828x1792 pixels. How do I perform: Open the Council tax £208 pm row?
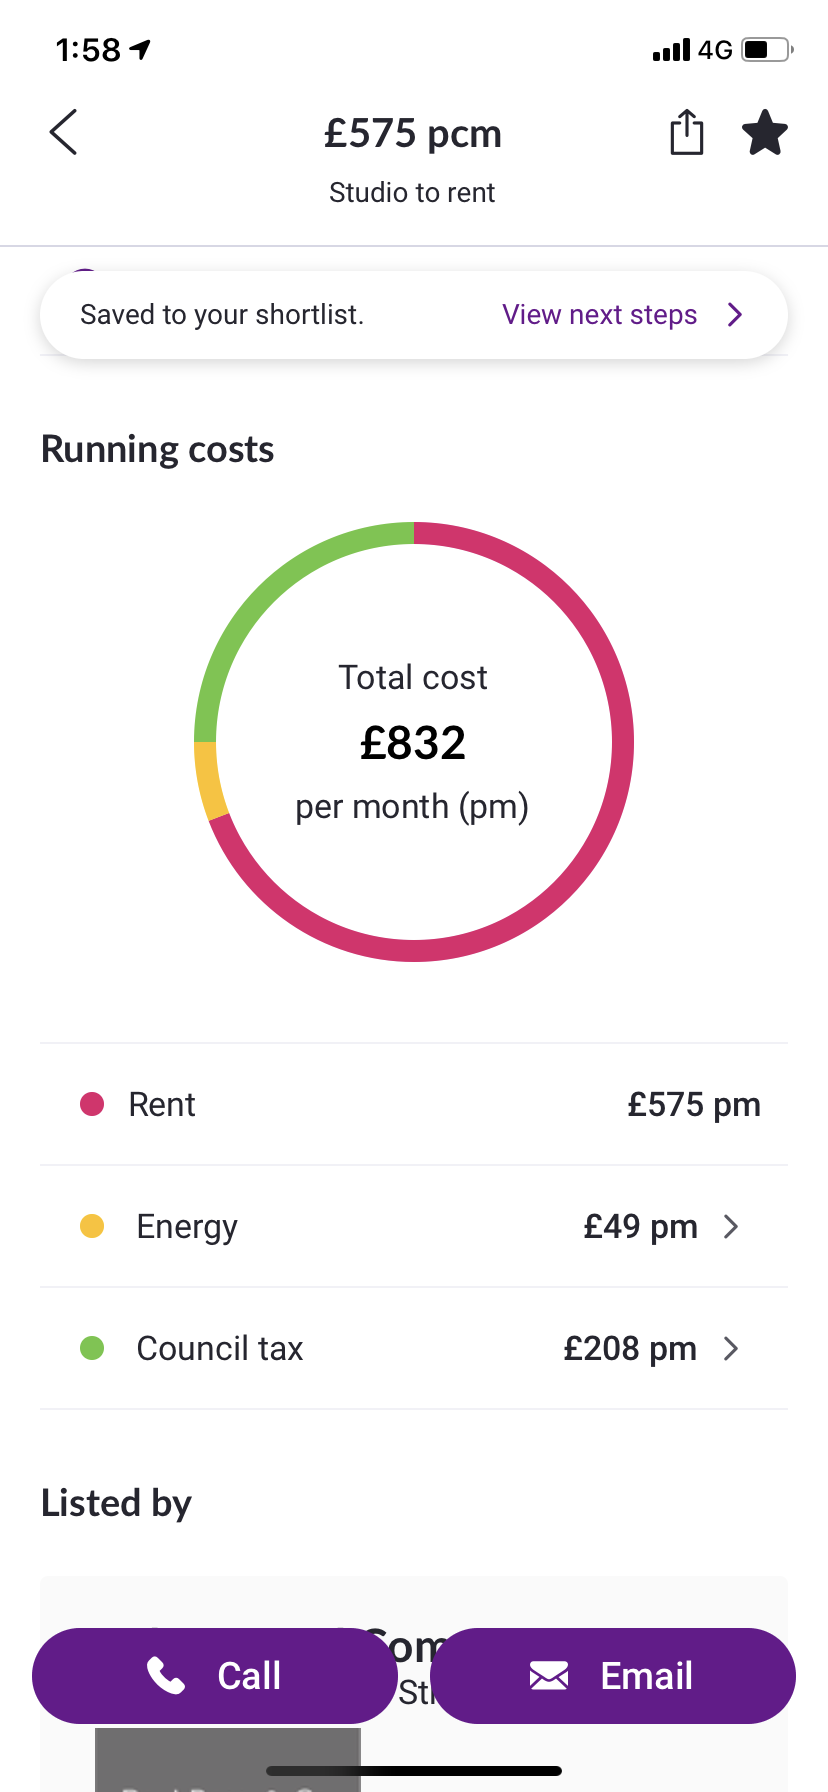[x=414, y=1348]
